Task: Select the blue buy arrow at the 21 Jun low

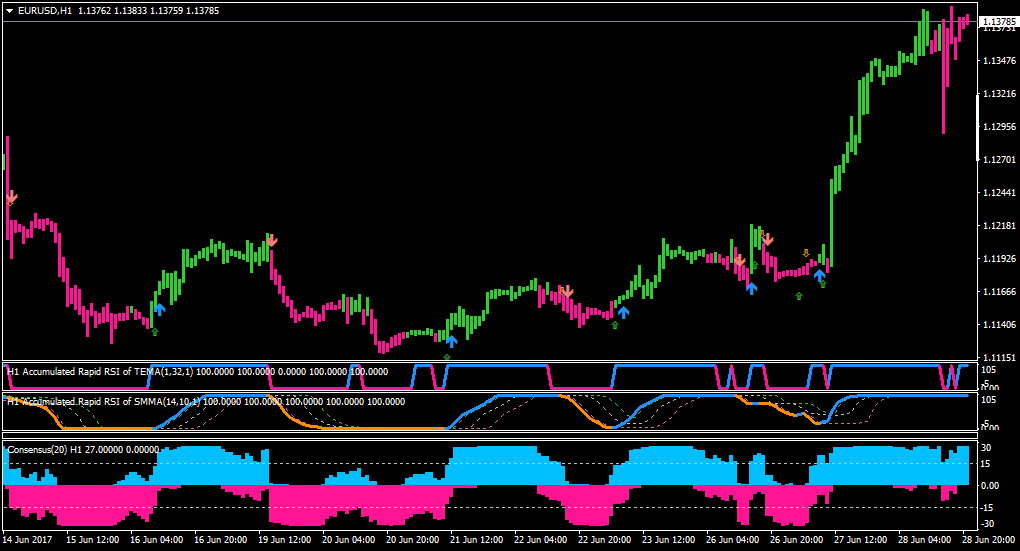Action: [451, 341]
